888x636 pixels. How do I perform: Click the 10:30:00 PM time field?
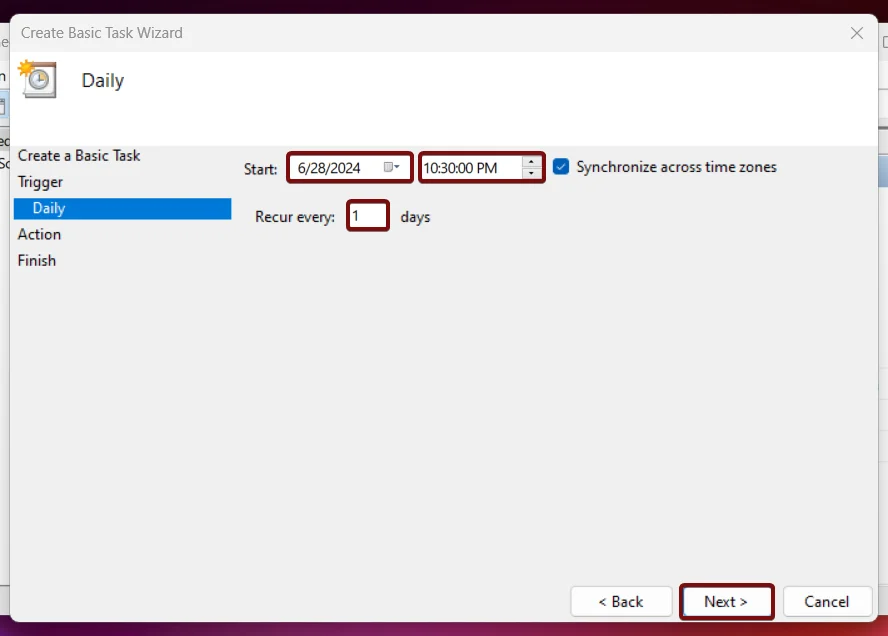pyautogui.click(x=472, y=168)
